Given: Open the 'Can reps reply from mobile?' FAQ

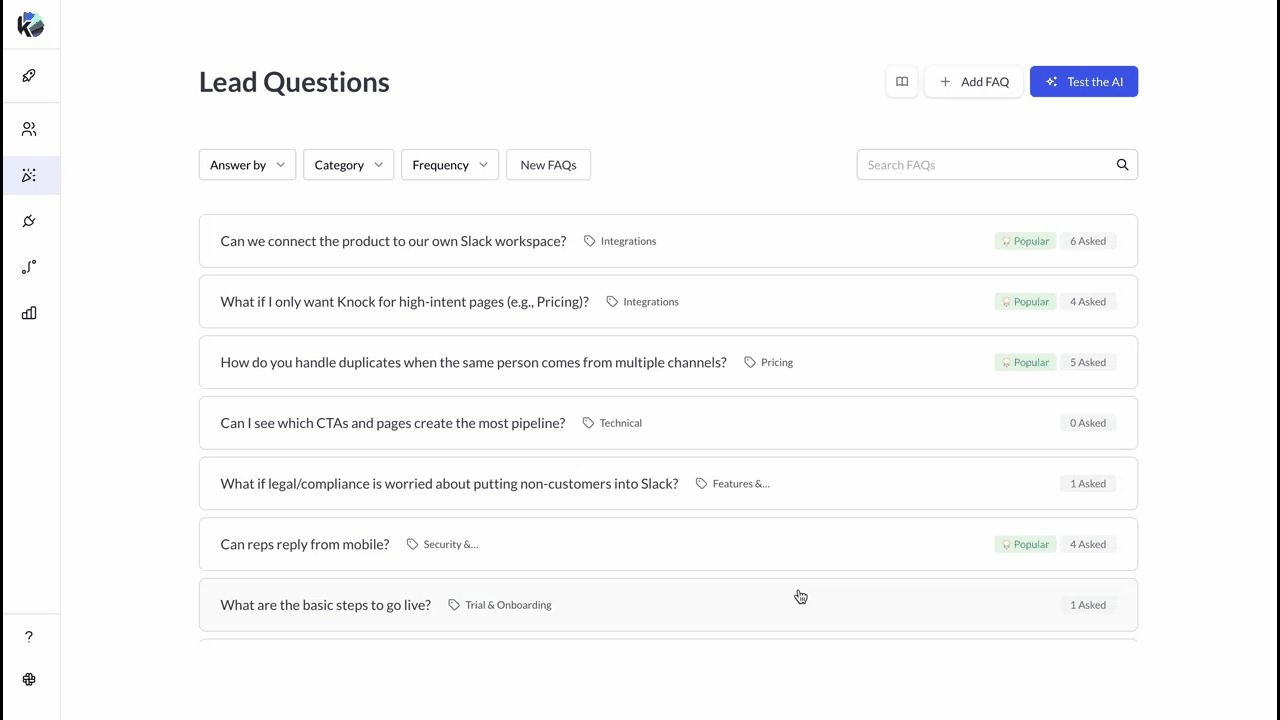Looking at the screenshot, I should click(x=304, y=544).
